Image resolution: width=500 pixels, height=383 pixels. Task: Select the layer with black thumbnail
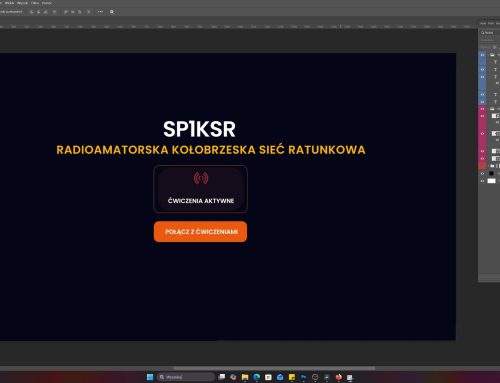click(x=491, y=173)
